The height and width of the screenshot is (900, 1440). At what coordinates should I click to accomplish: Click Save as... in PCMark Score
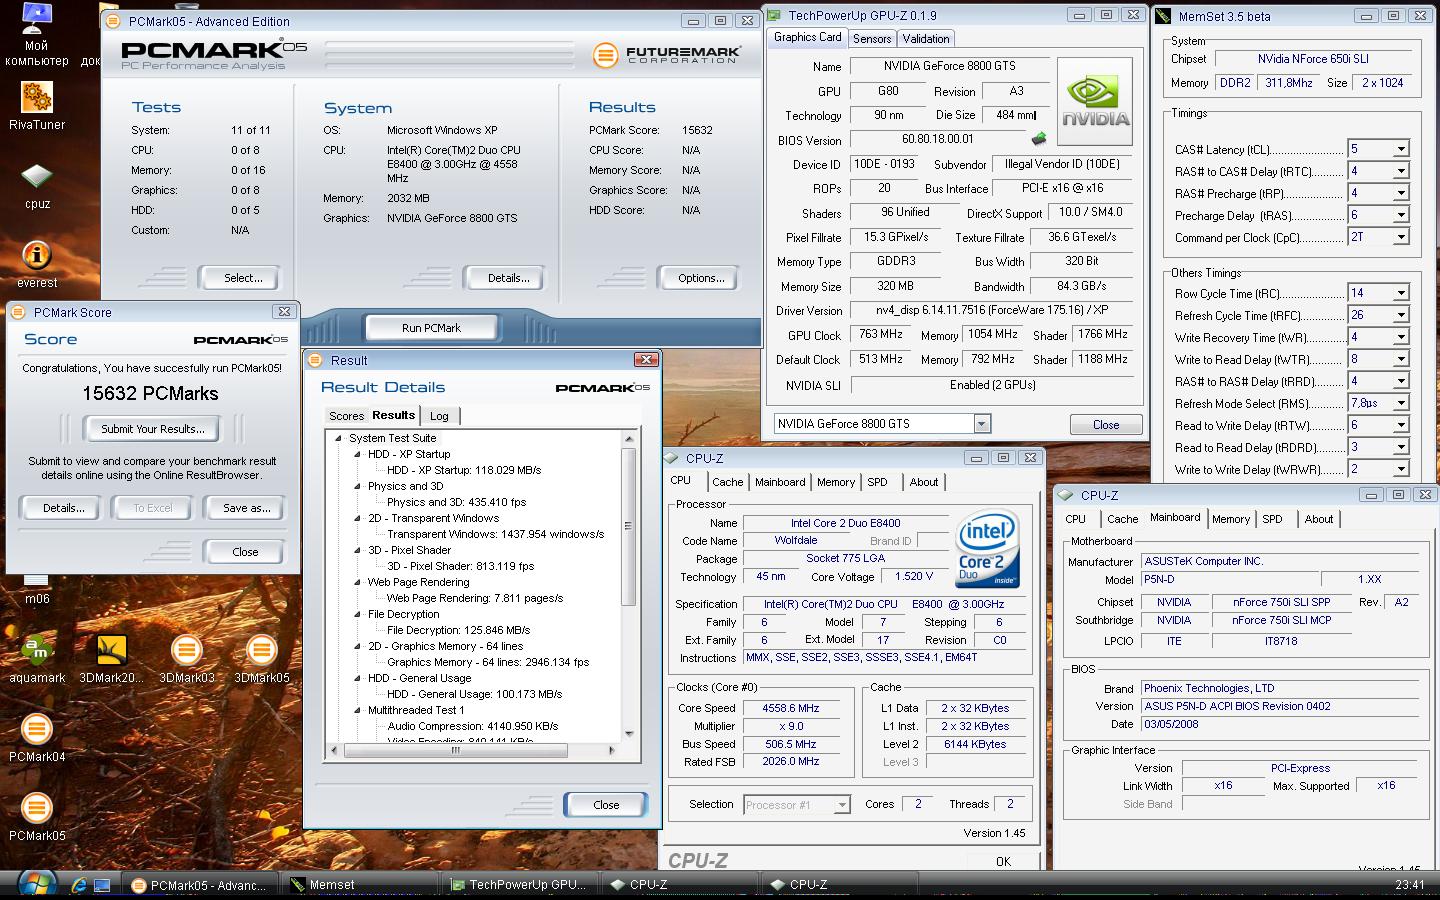(247, 508)
